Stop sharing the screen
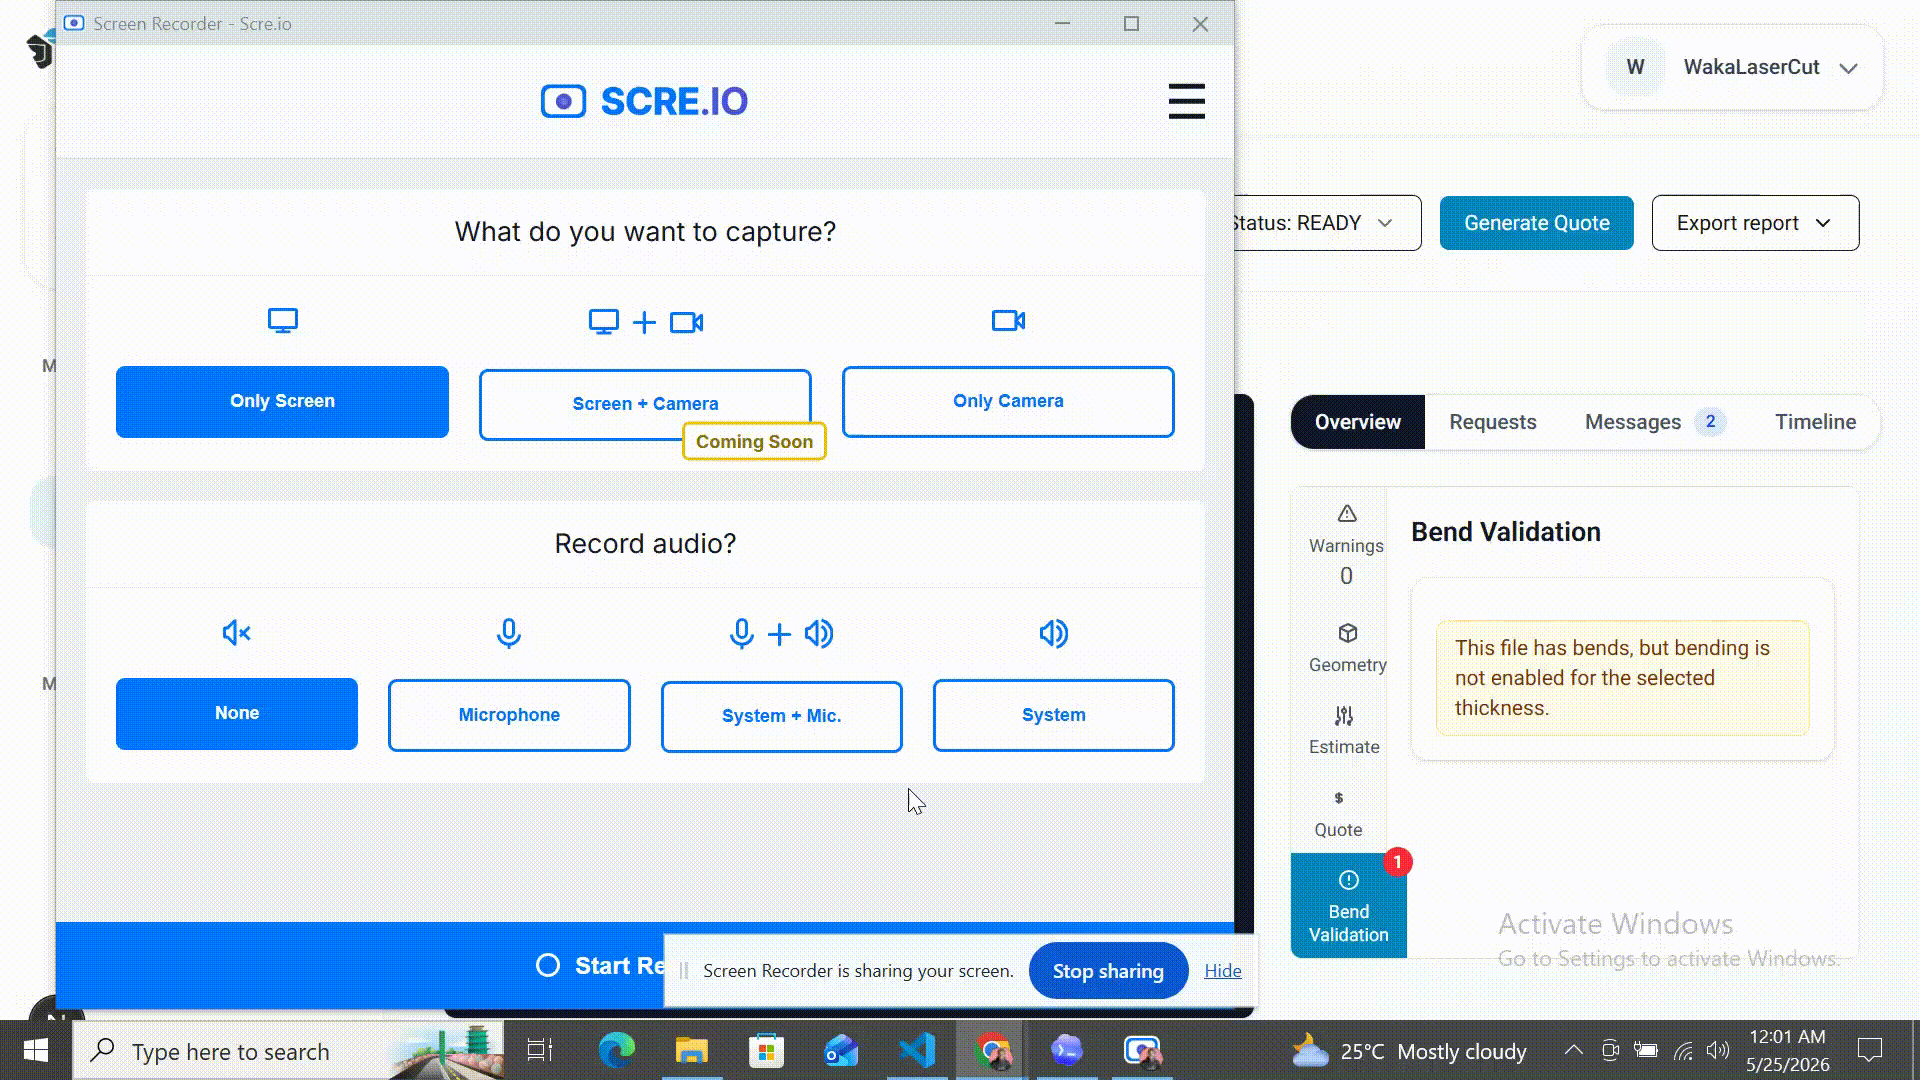 tap(1108, 971)
